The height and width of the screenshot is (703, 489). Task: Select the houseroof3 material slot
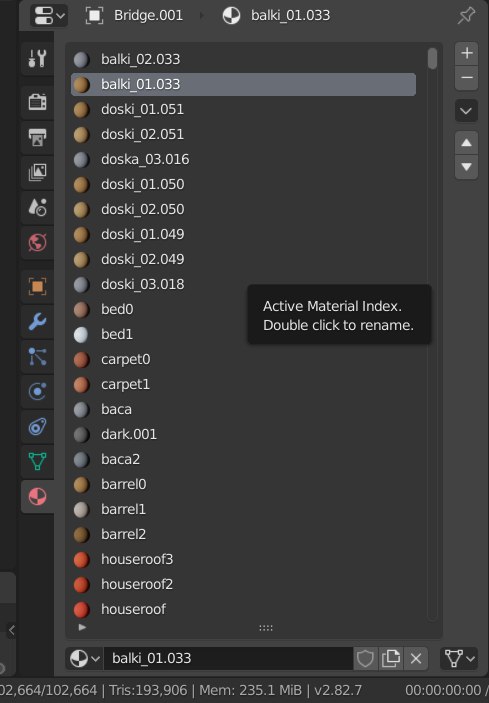click(x=243, y=559)
